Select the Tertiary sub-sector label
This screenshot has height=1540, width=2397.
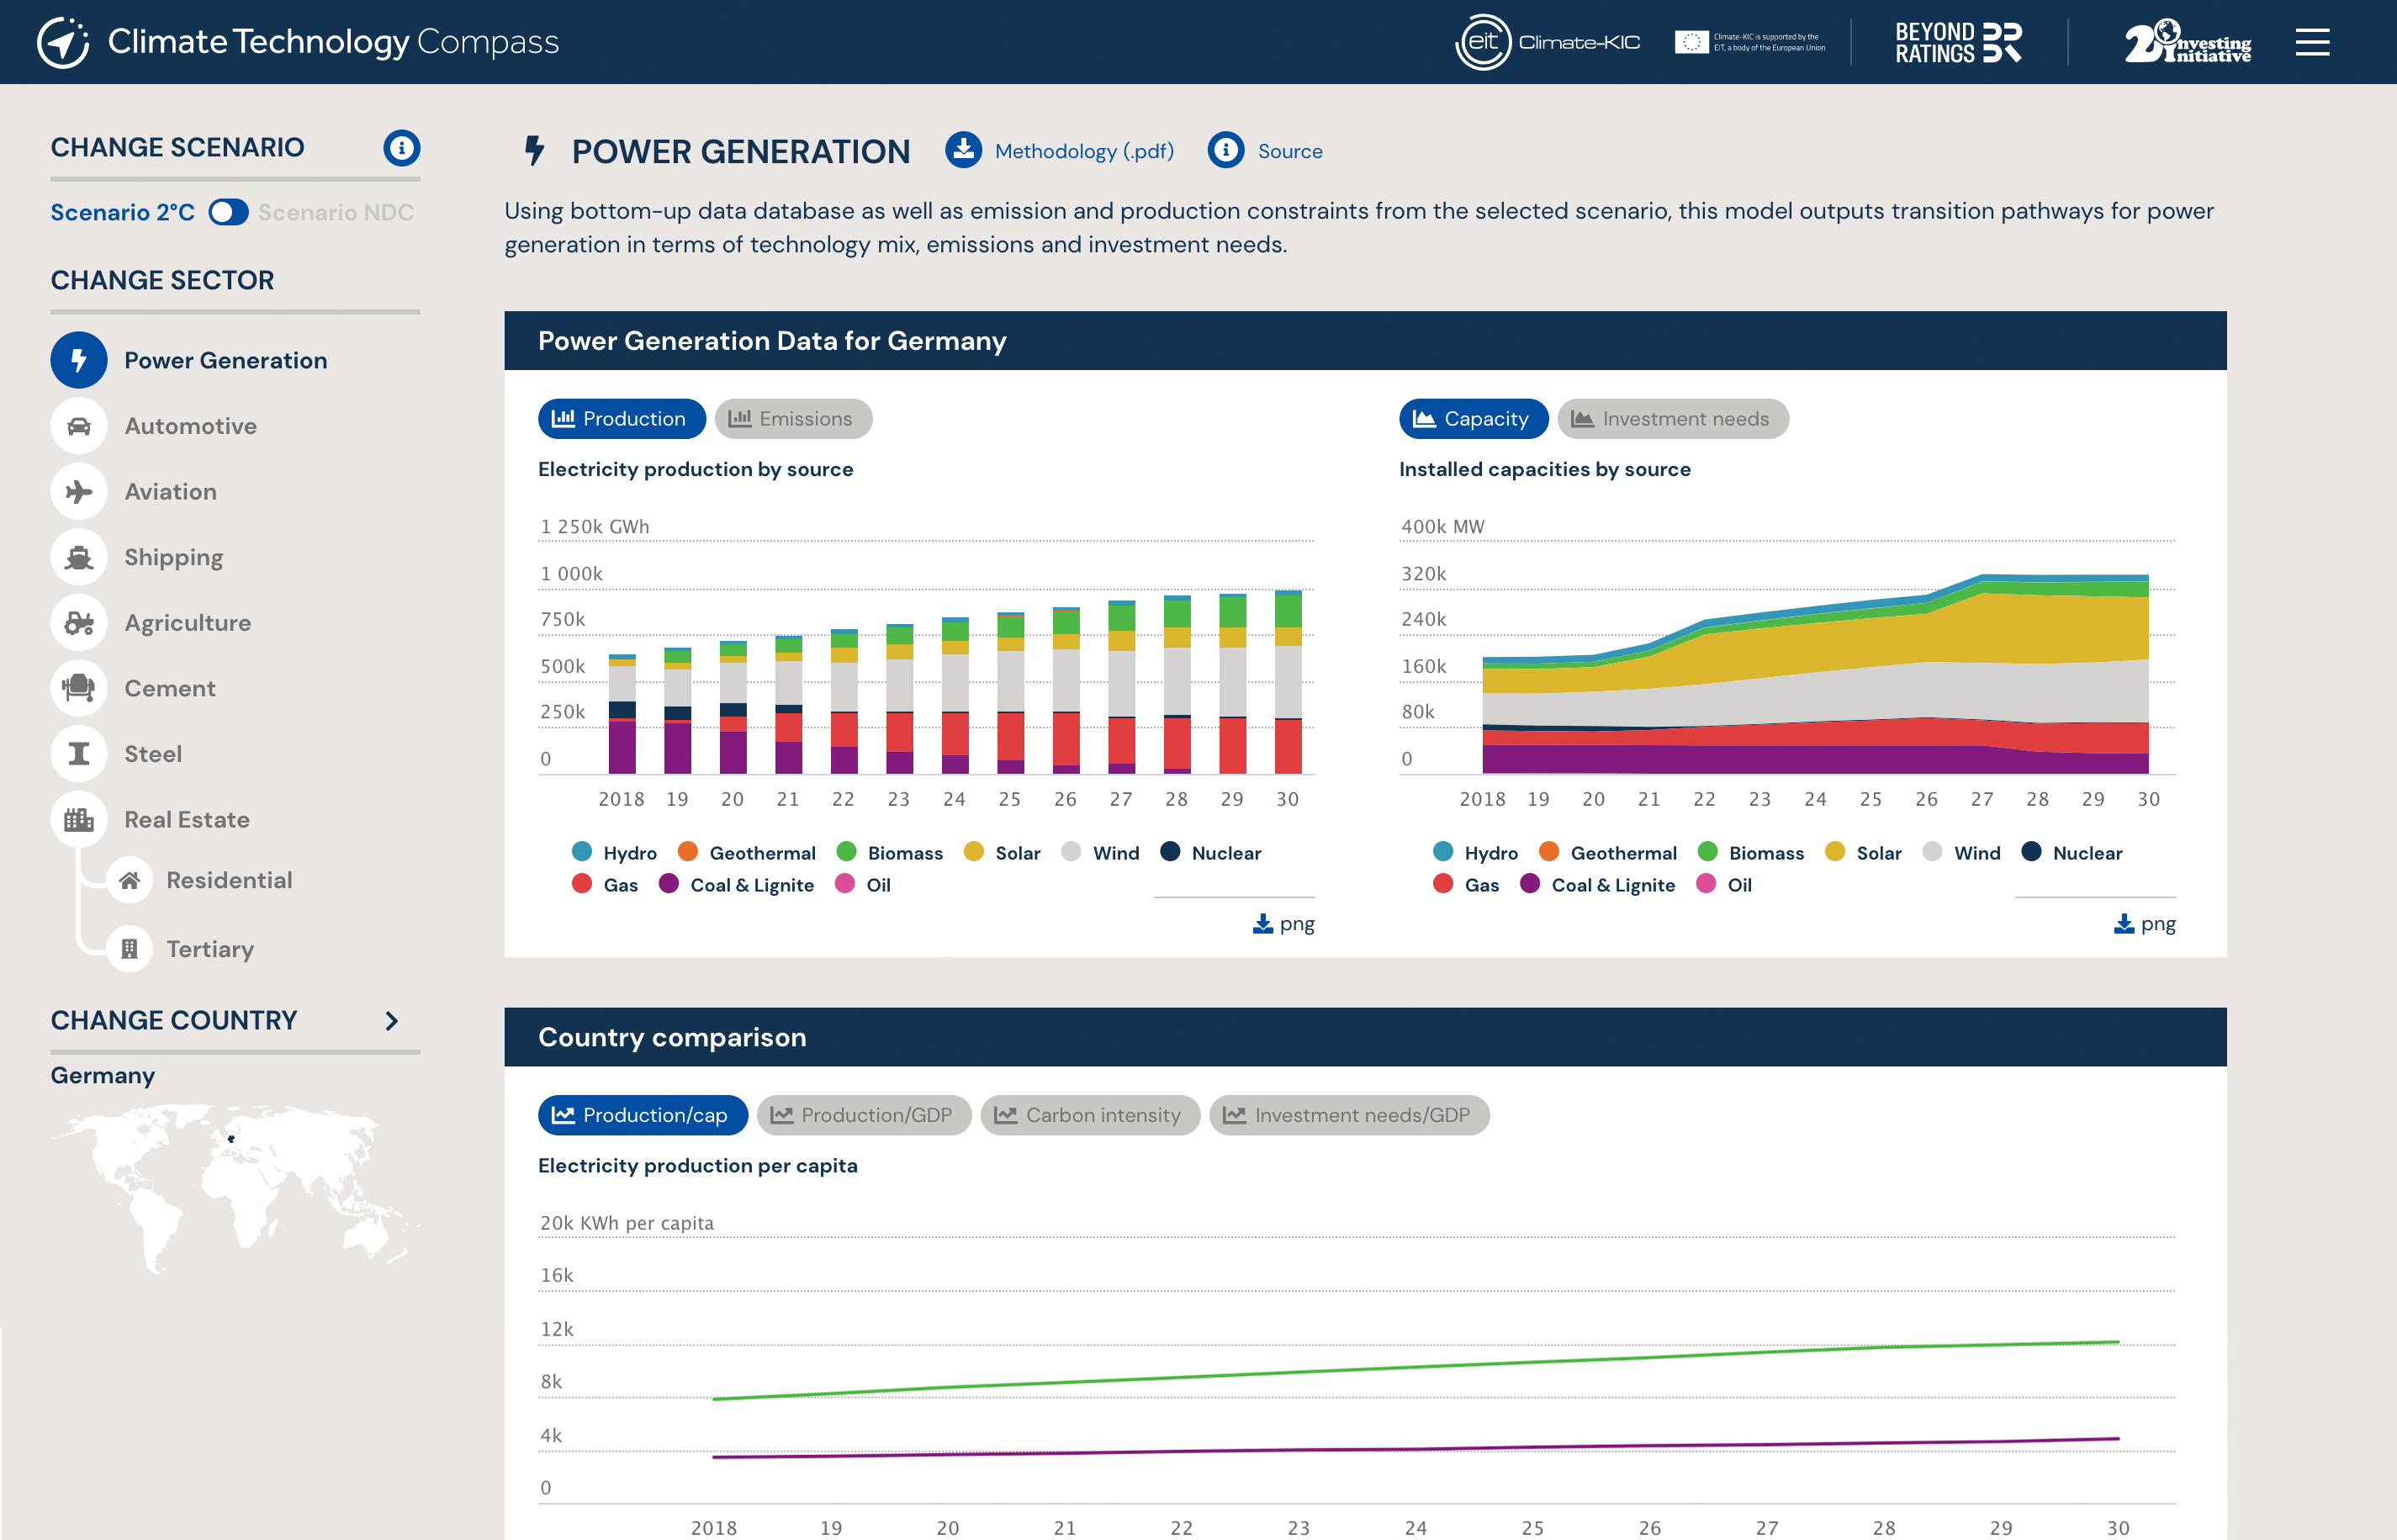[x=210, y=949]
